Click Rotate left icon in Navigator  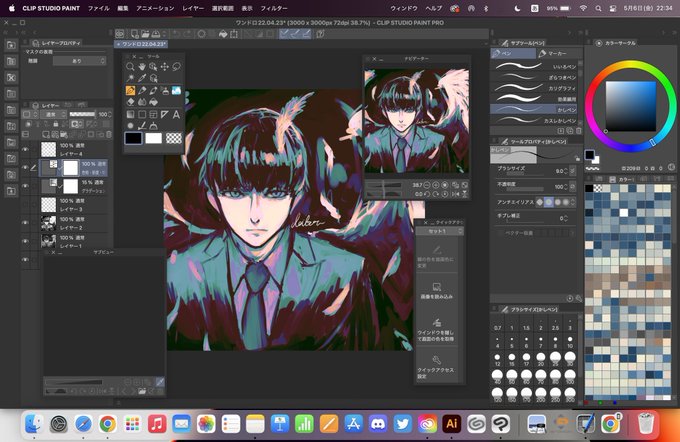[427, 194]
